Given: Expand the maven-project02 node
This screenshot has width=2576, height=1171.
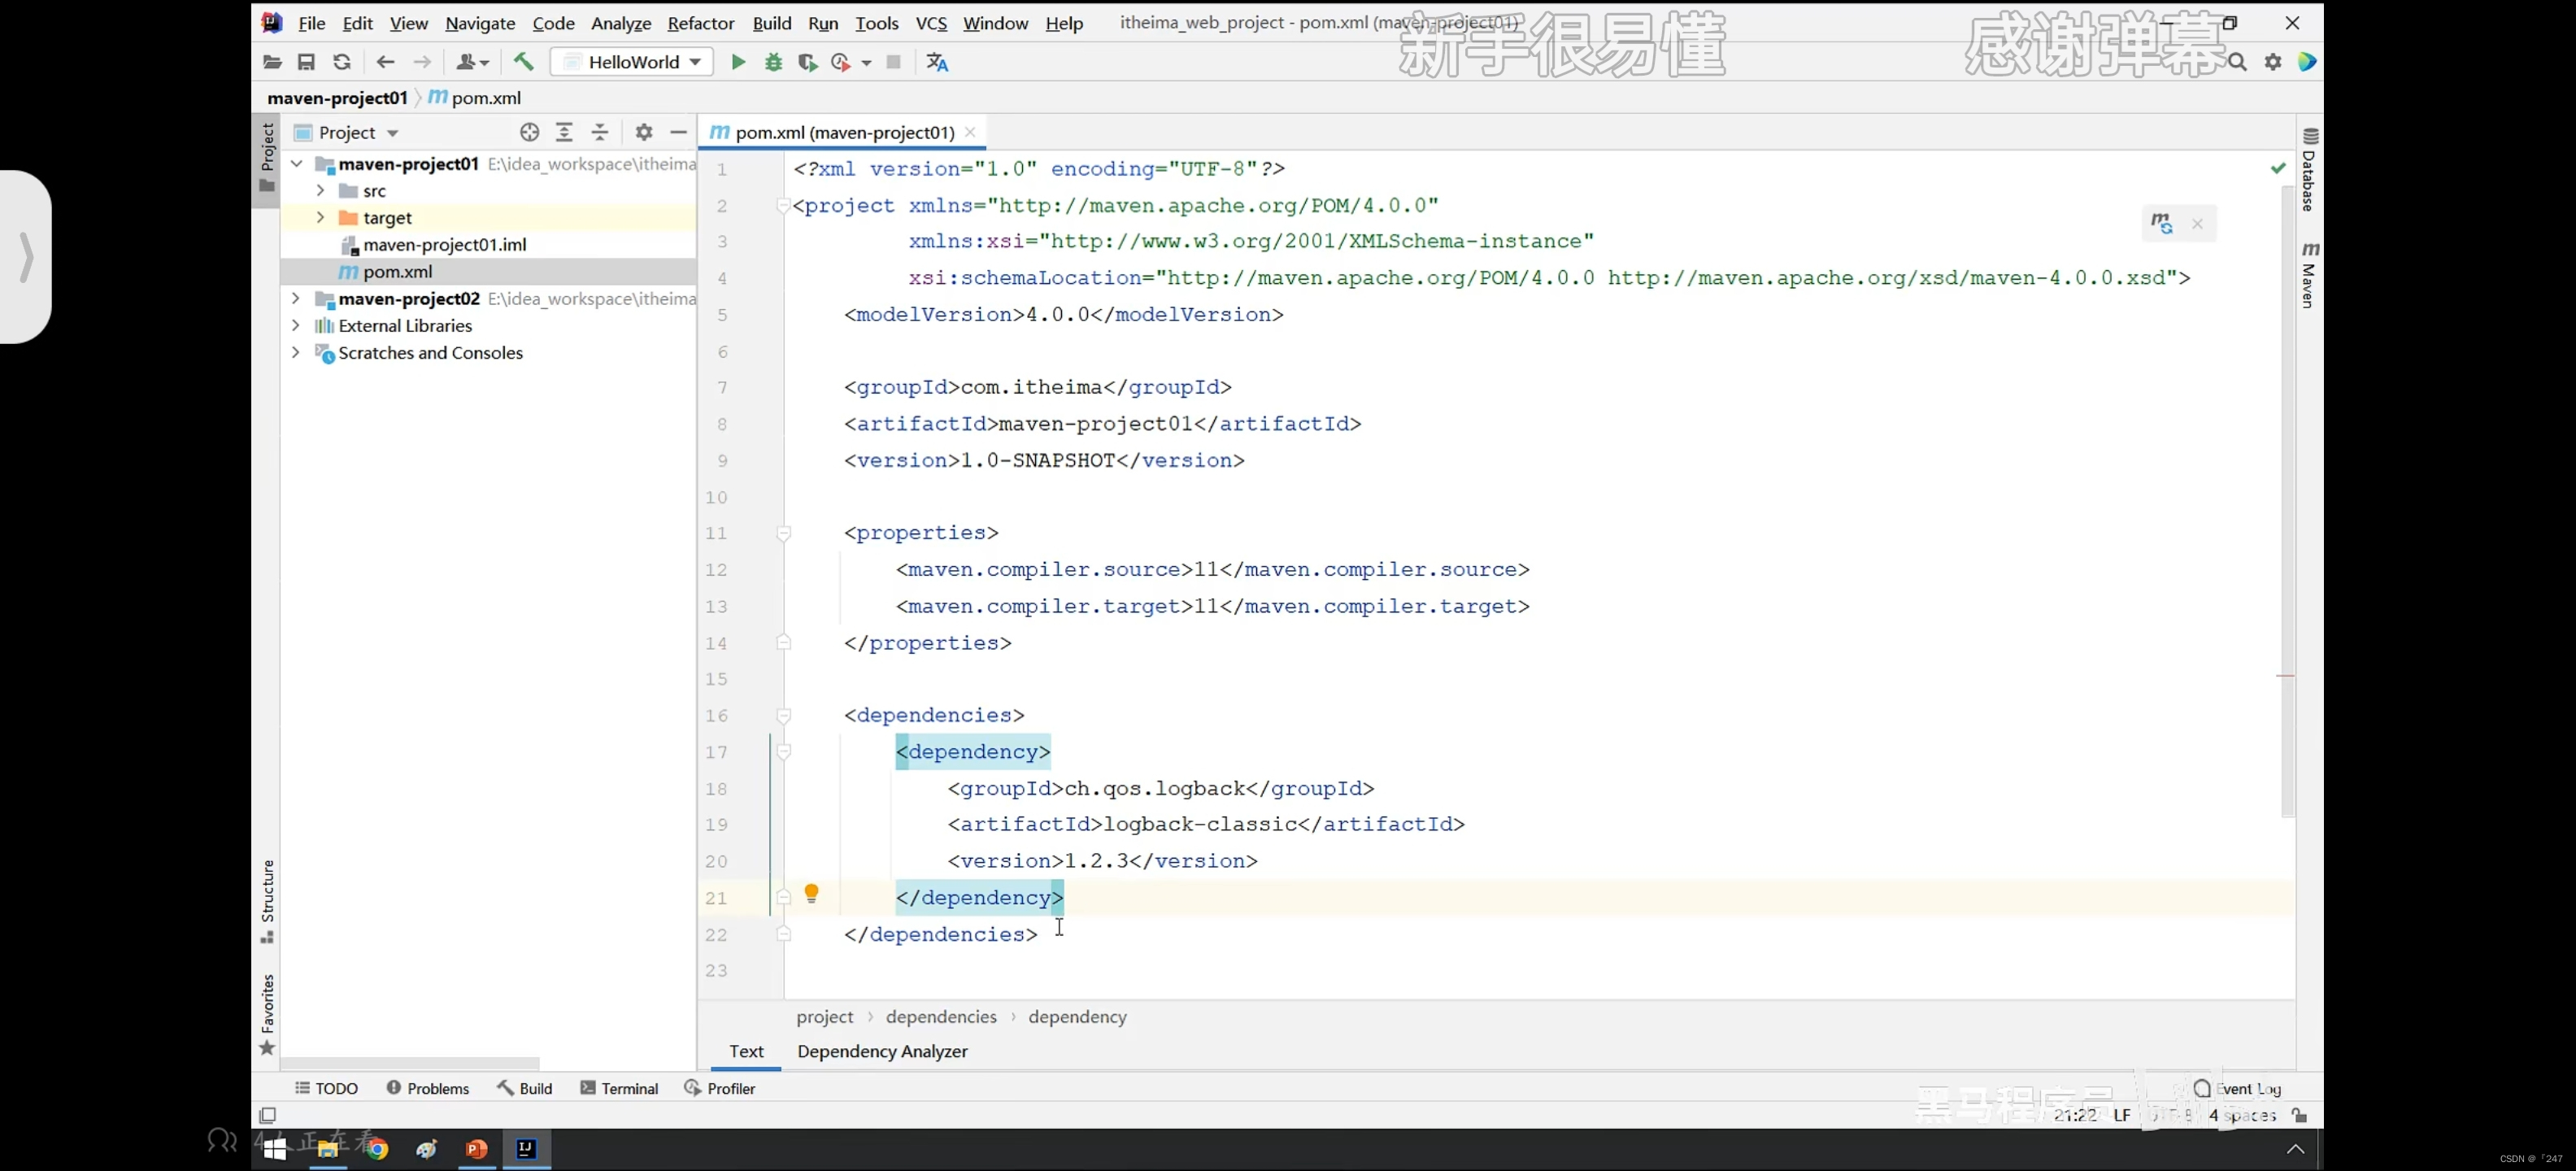Looking at the screenshot, I should click(x=296, y=298).
